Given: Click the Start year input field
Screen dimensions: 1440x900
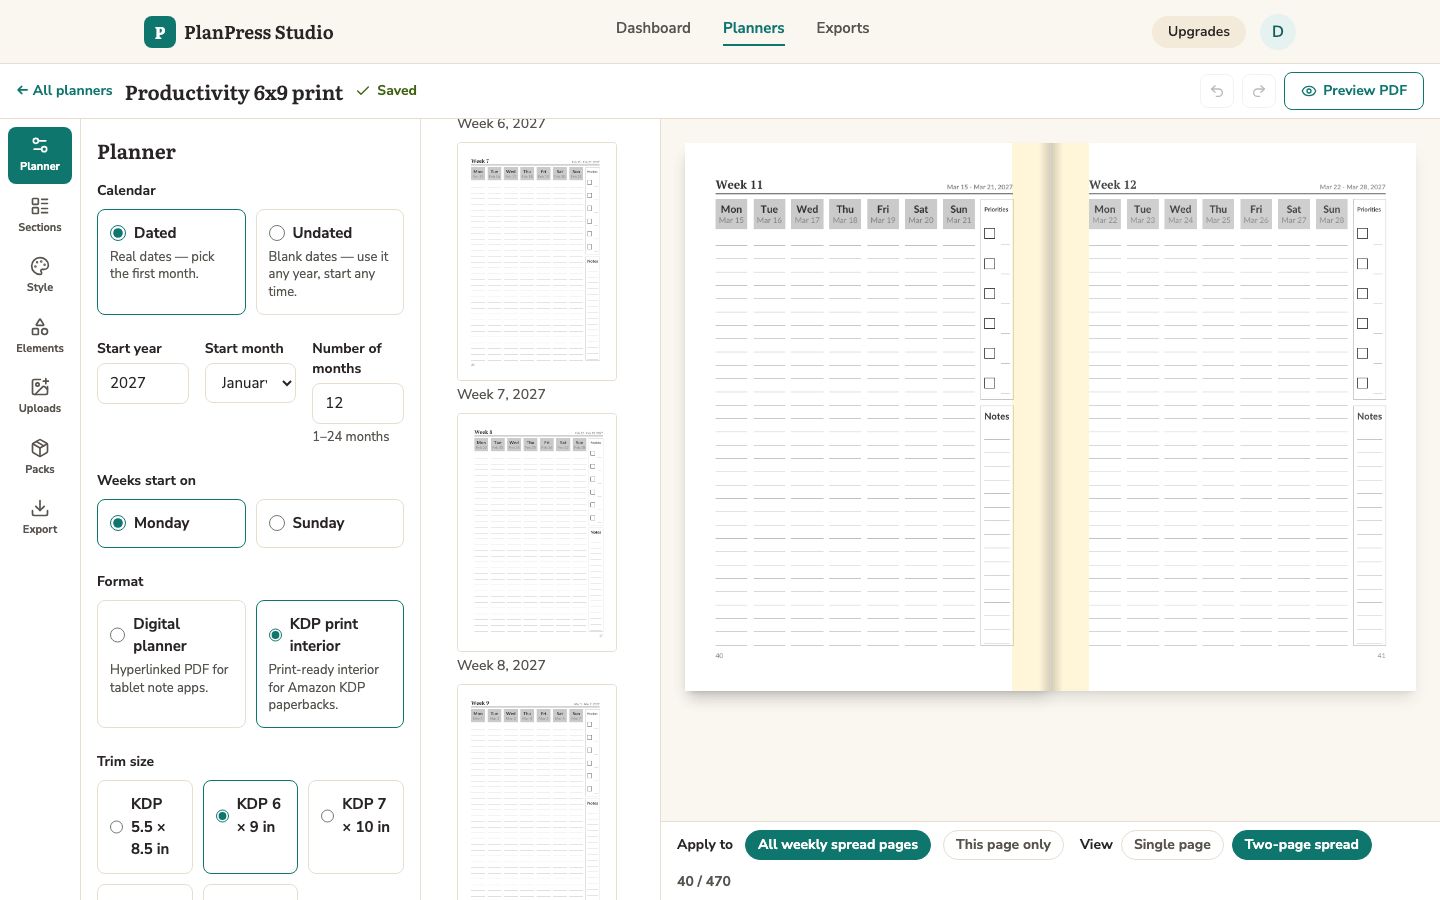Looking at the screenshot, I should click(143, 383).
